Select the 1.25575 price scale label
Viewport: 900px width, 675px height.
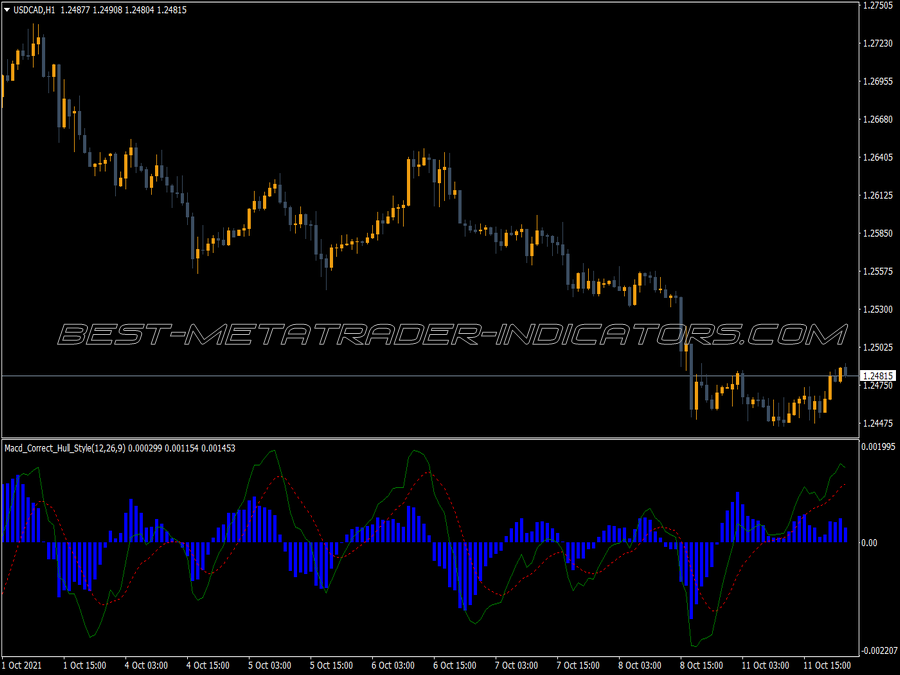coord(878,271)
